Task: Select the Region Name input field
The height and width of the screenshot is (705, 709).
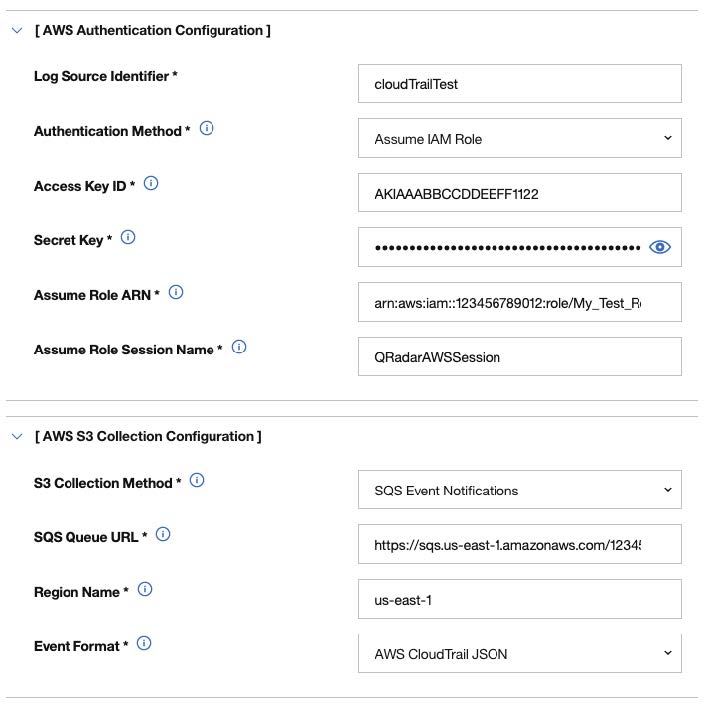Action: coord(520,600)
